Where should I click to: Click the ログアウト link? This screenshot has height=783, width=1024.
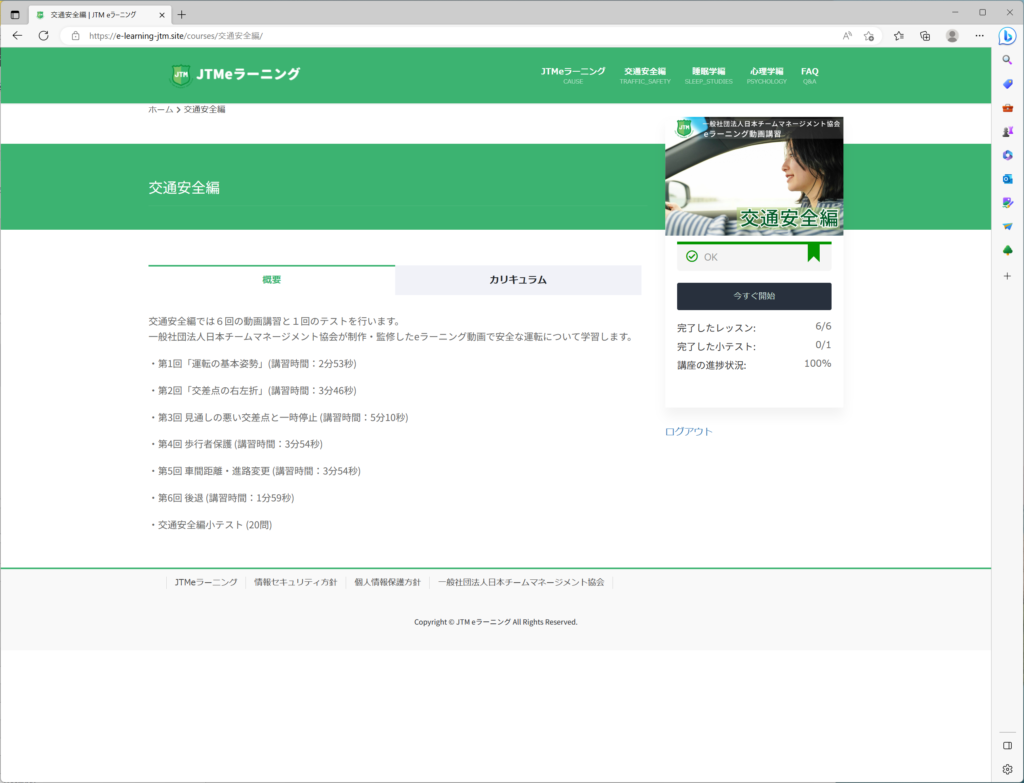coord(688,432)
